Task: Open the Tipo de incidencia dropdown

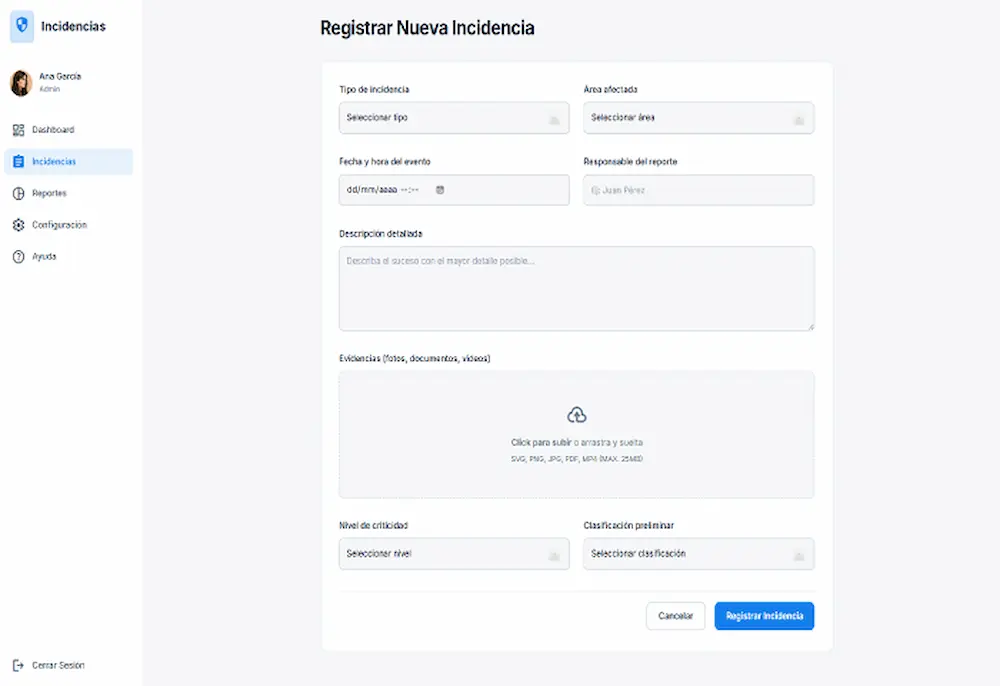Action: tap(454, 117)
